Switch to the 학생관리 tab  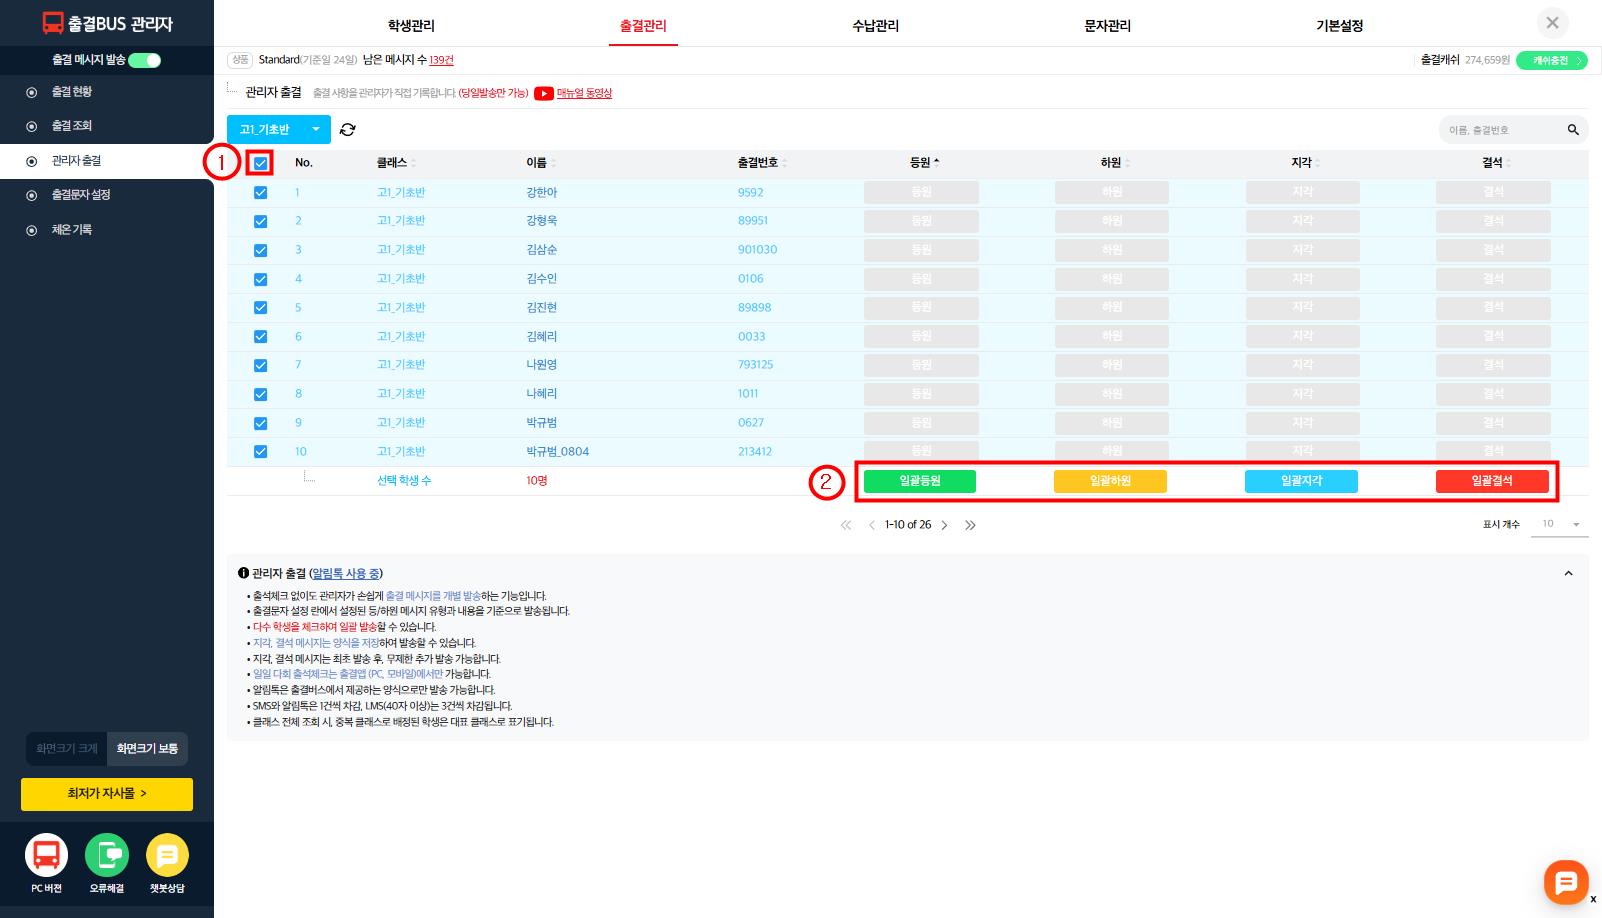pyautogui.click(x=411, y=26)
